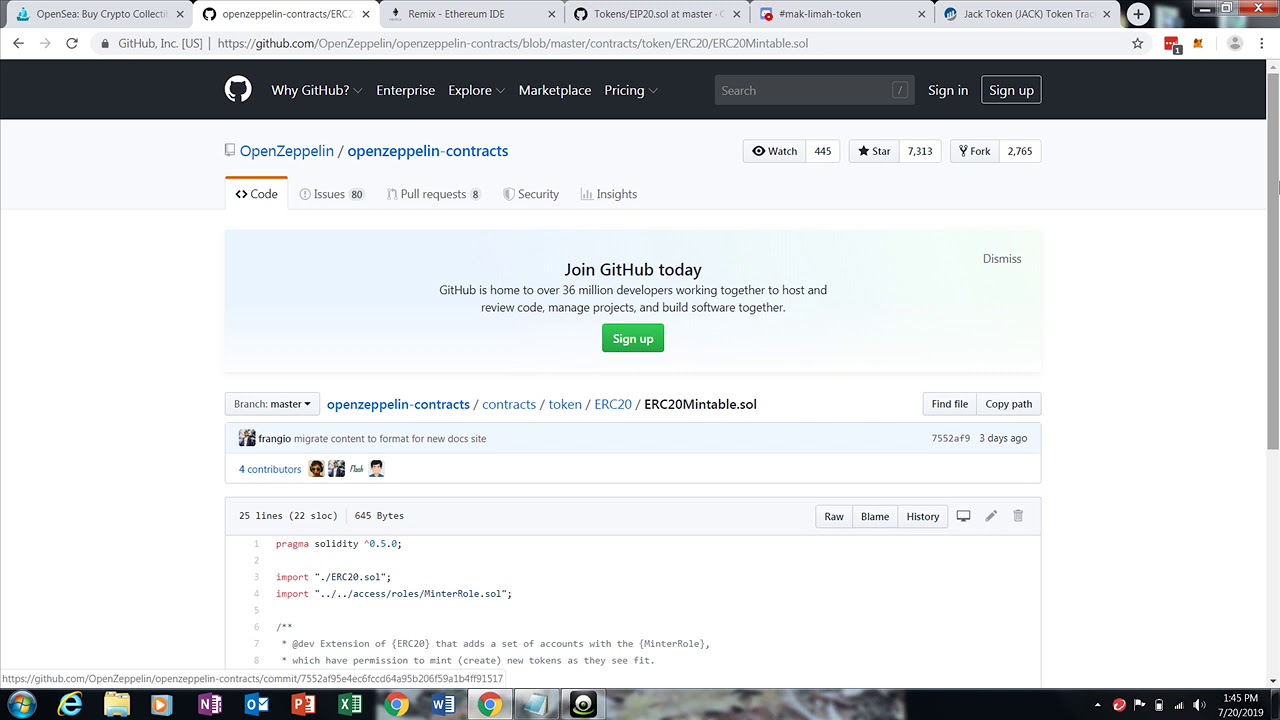Focus the GitHub search box
The image size is (1280, 720).
point(814,90)
